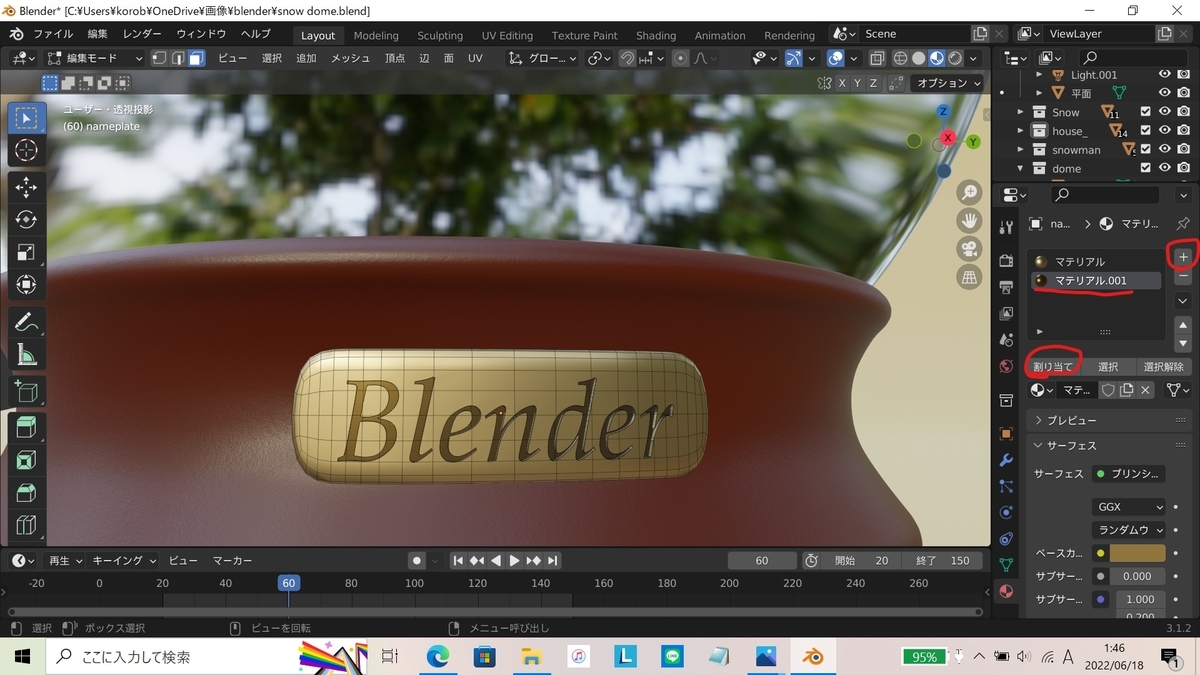The height and width of the screenshot is (675, 1200).
Task: Select the Add Cube tool
Action: click(x=26, y=392)
